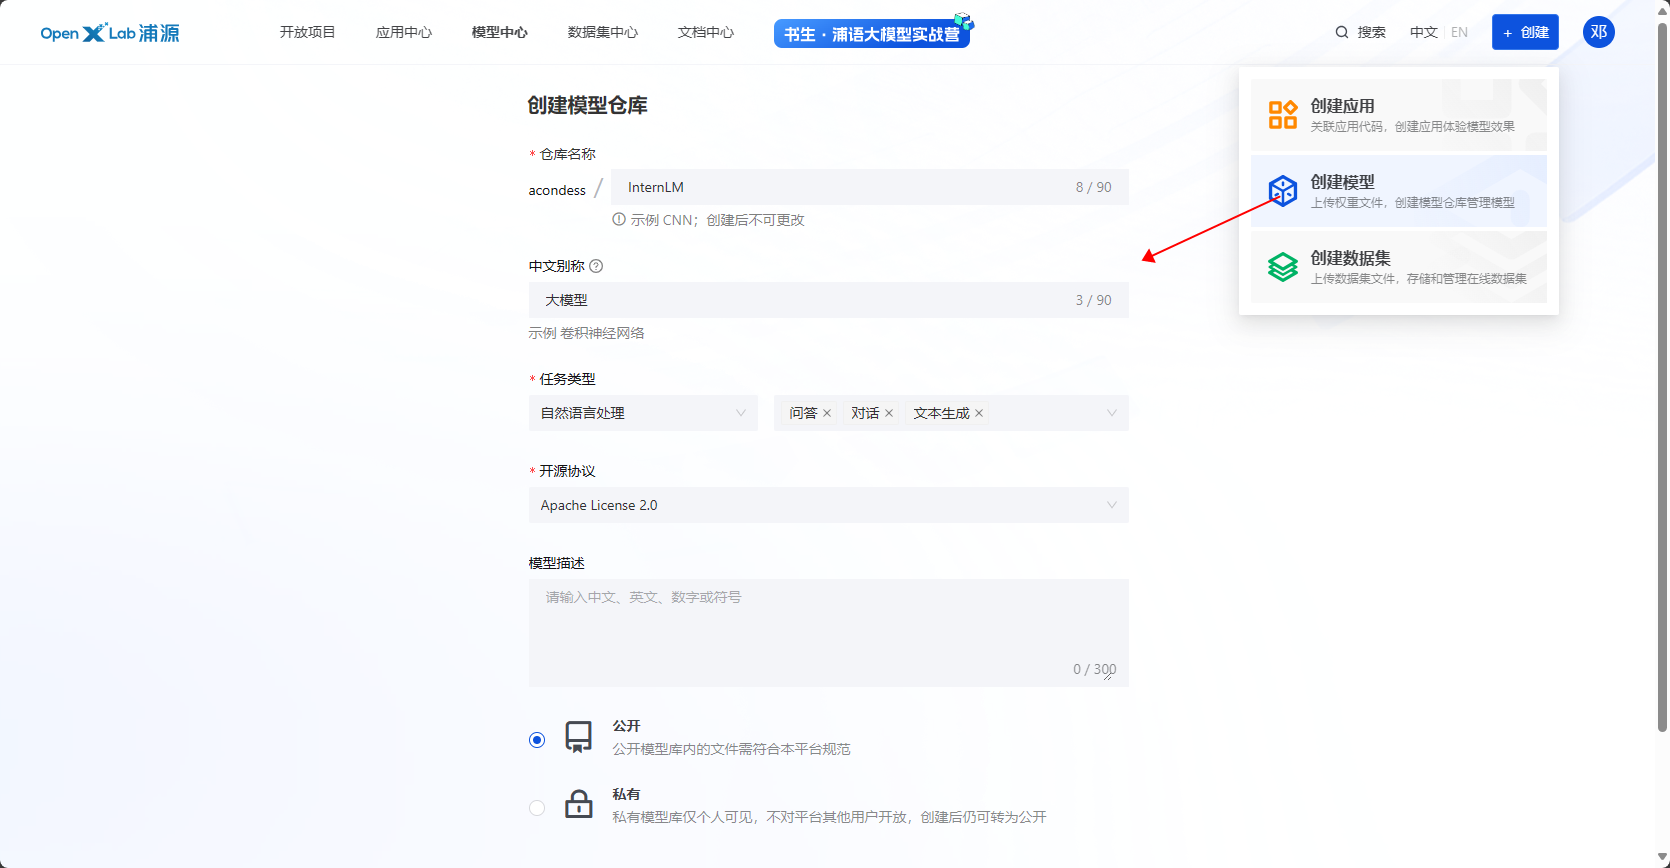Click the 创建应用 orange grid icon
The image size is (1670, 868).
pyautogui.click(x=1282, y=115)
